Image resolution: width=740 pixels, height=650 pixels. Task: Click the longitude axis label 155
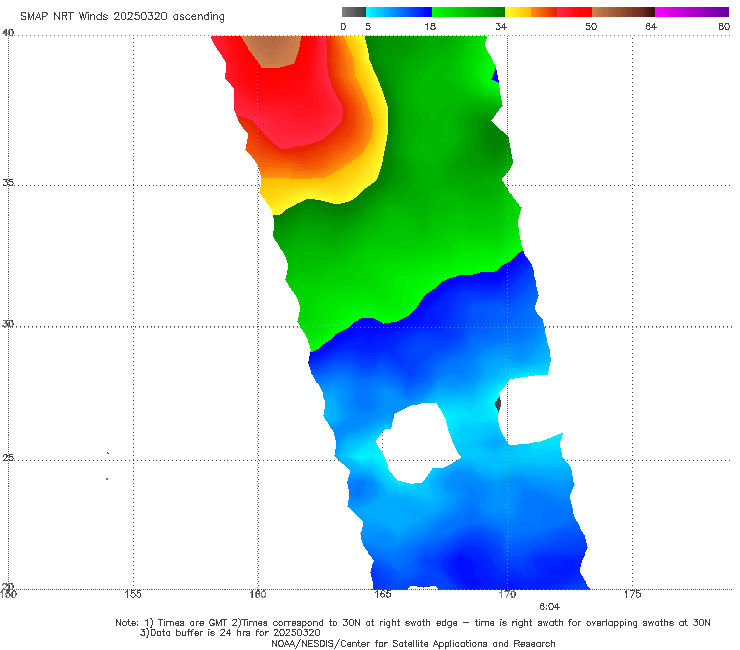[133, 594]
